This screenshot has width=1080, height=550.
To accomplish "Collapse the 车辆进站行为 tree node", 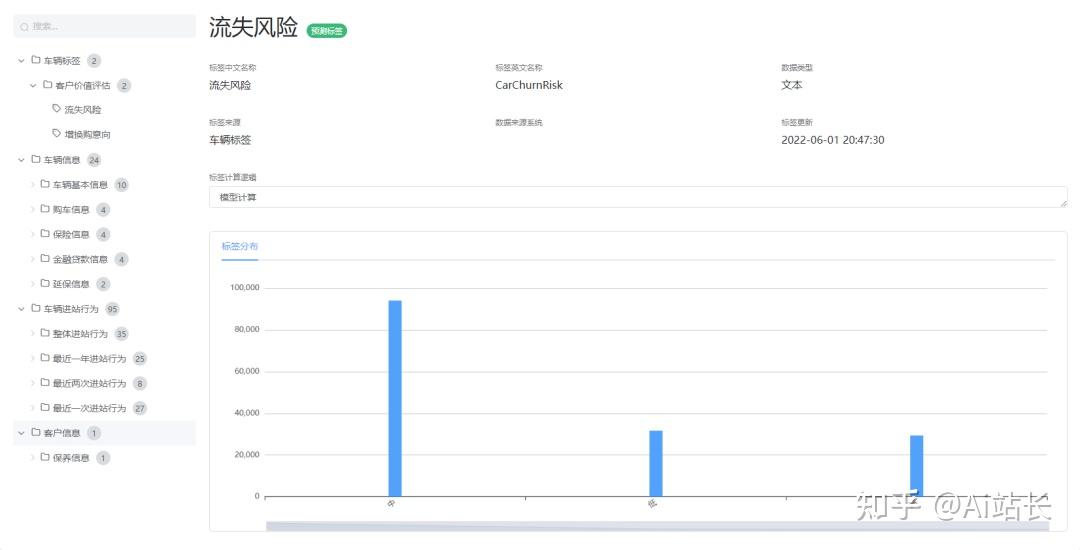I will 21,309.
